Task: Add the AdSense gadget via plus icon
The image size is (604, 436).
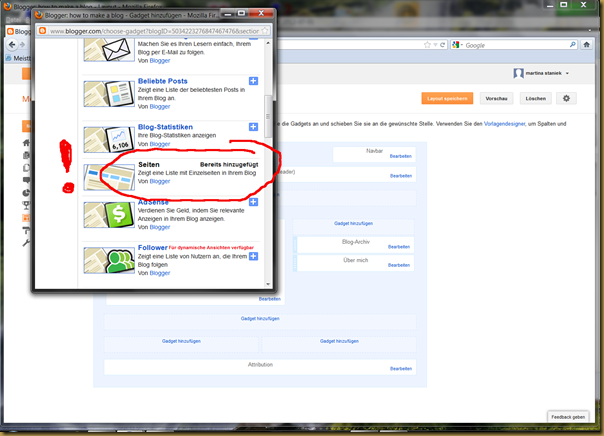Action: (253, 202)
